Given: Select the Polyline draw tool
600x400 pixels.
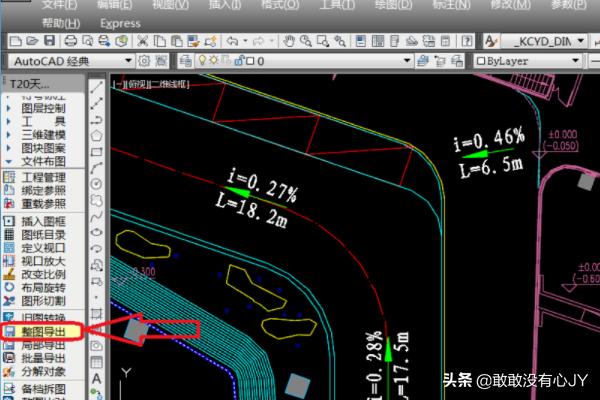Looking at the screenshot, I should pos(96,119).
